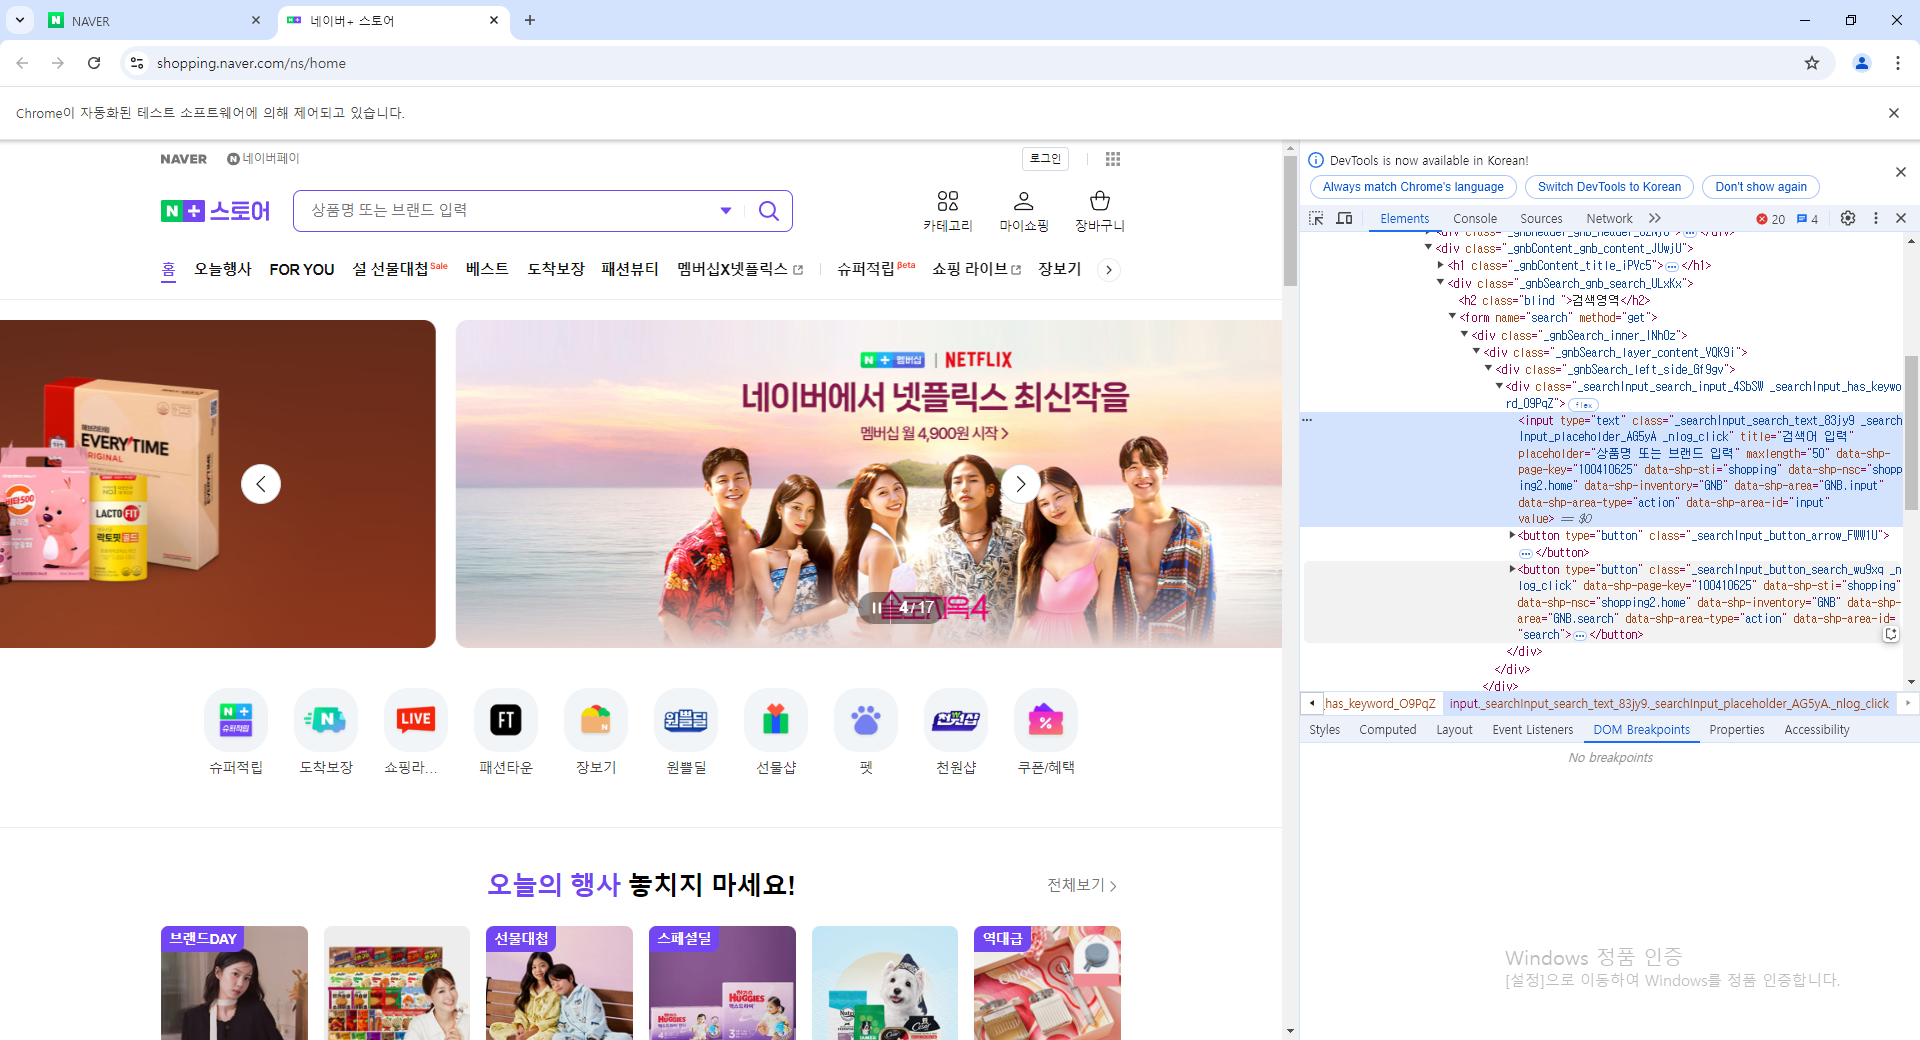Click the 선물샵 gift shortcut icon
Viewport: 1920px width, 1040px height.
776,720
